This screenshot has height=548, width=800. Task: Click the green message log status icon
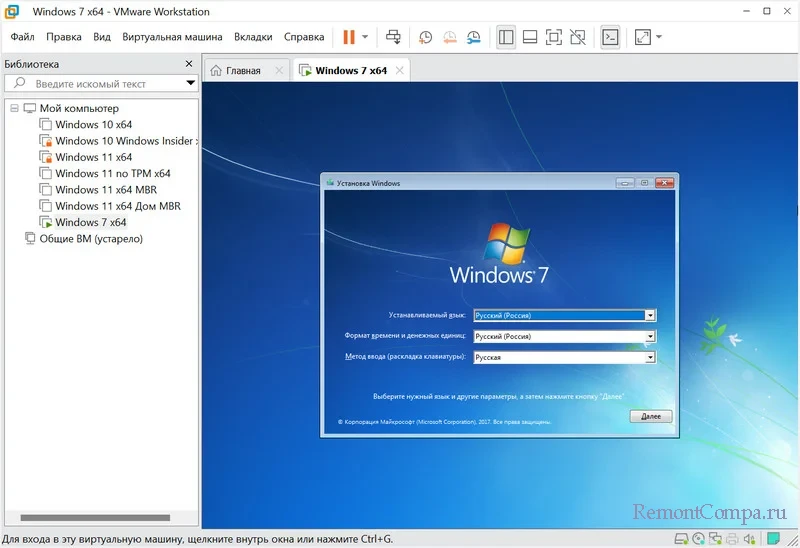click(x=773, y=538)
